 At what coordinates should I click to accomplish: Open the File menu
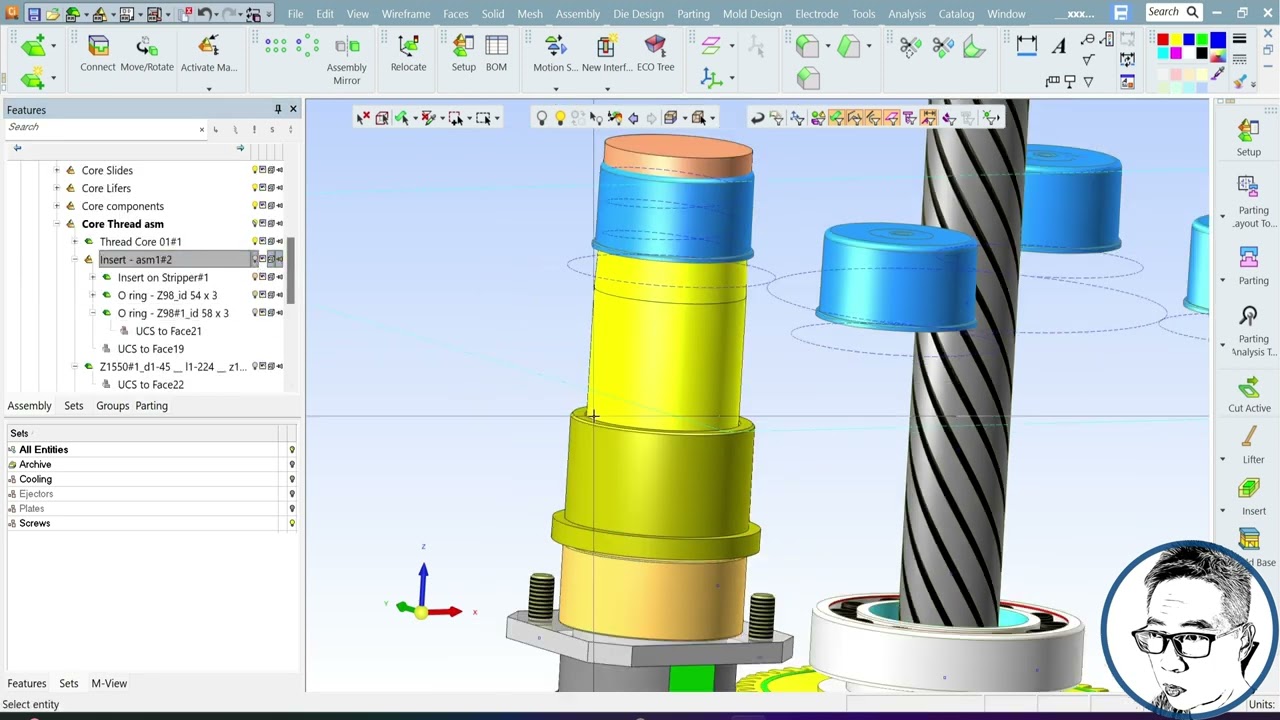(295, 14)
